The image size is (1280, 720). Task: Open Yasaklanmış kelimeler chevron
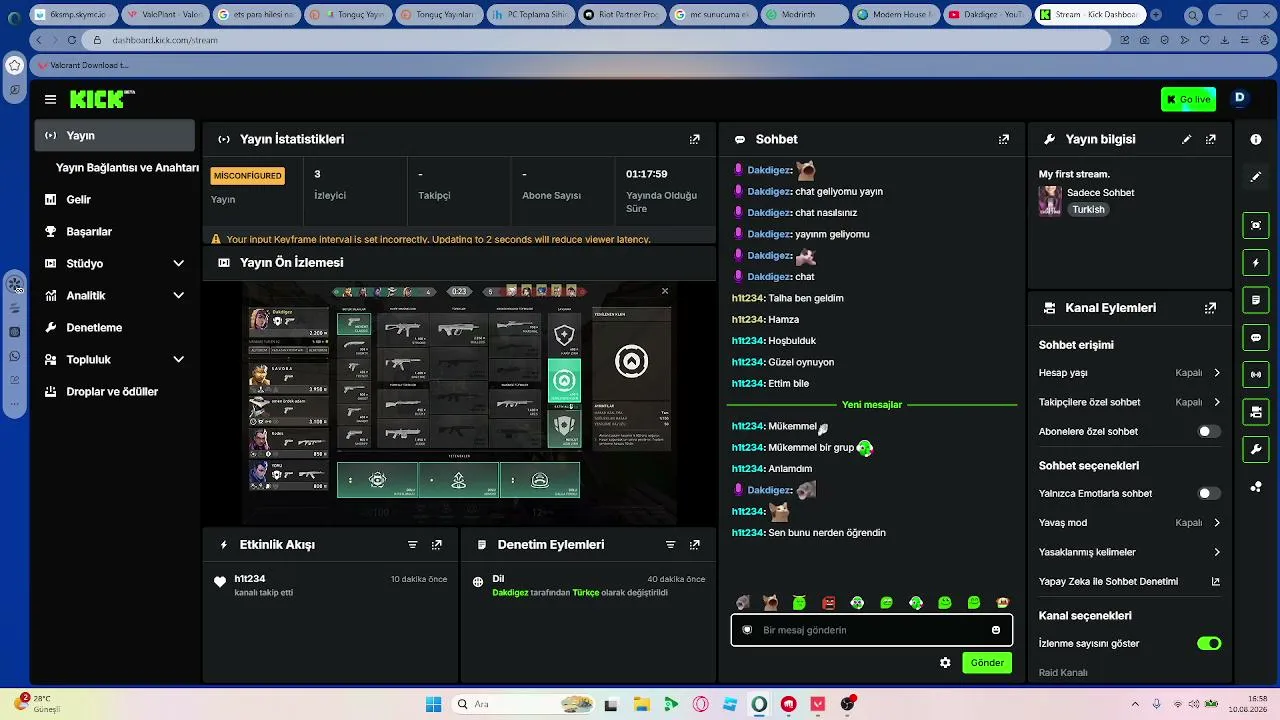[x=1217, y=552]
